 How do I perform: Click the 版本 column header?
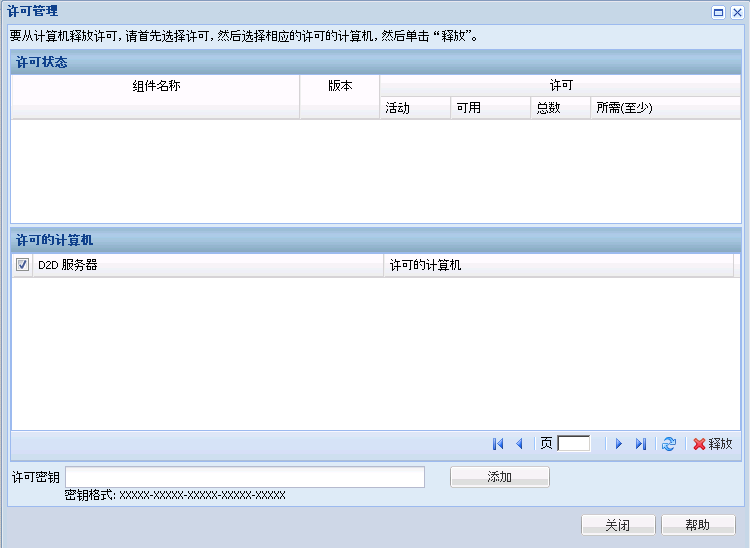(x=340, y=86)
